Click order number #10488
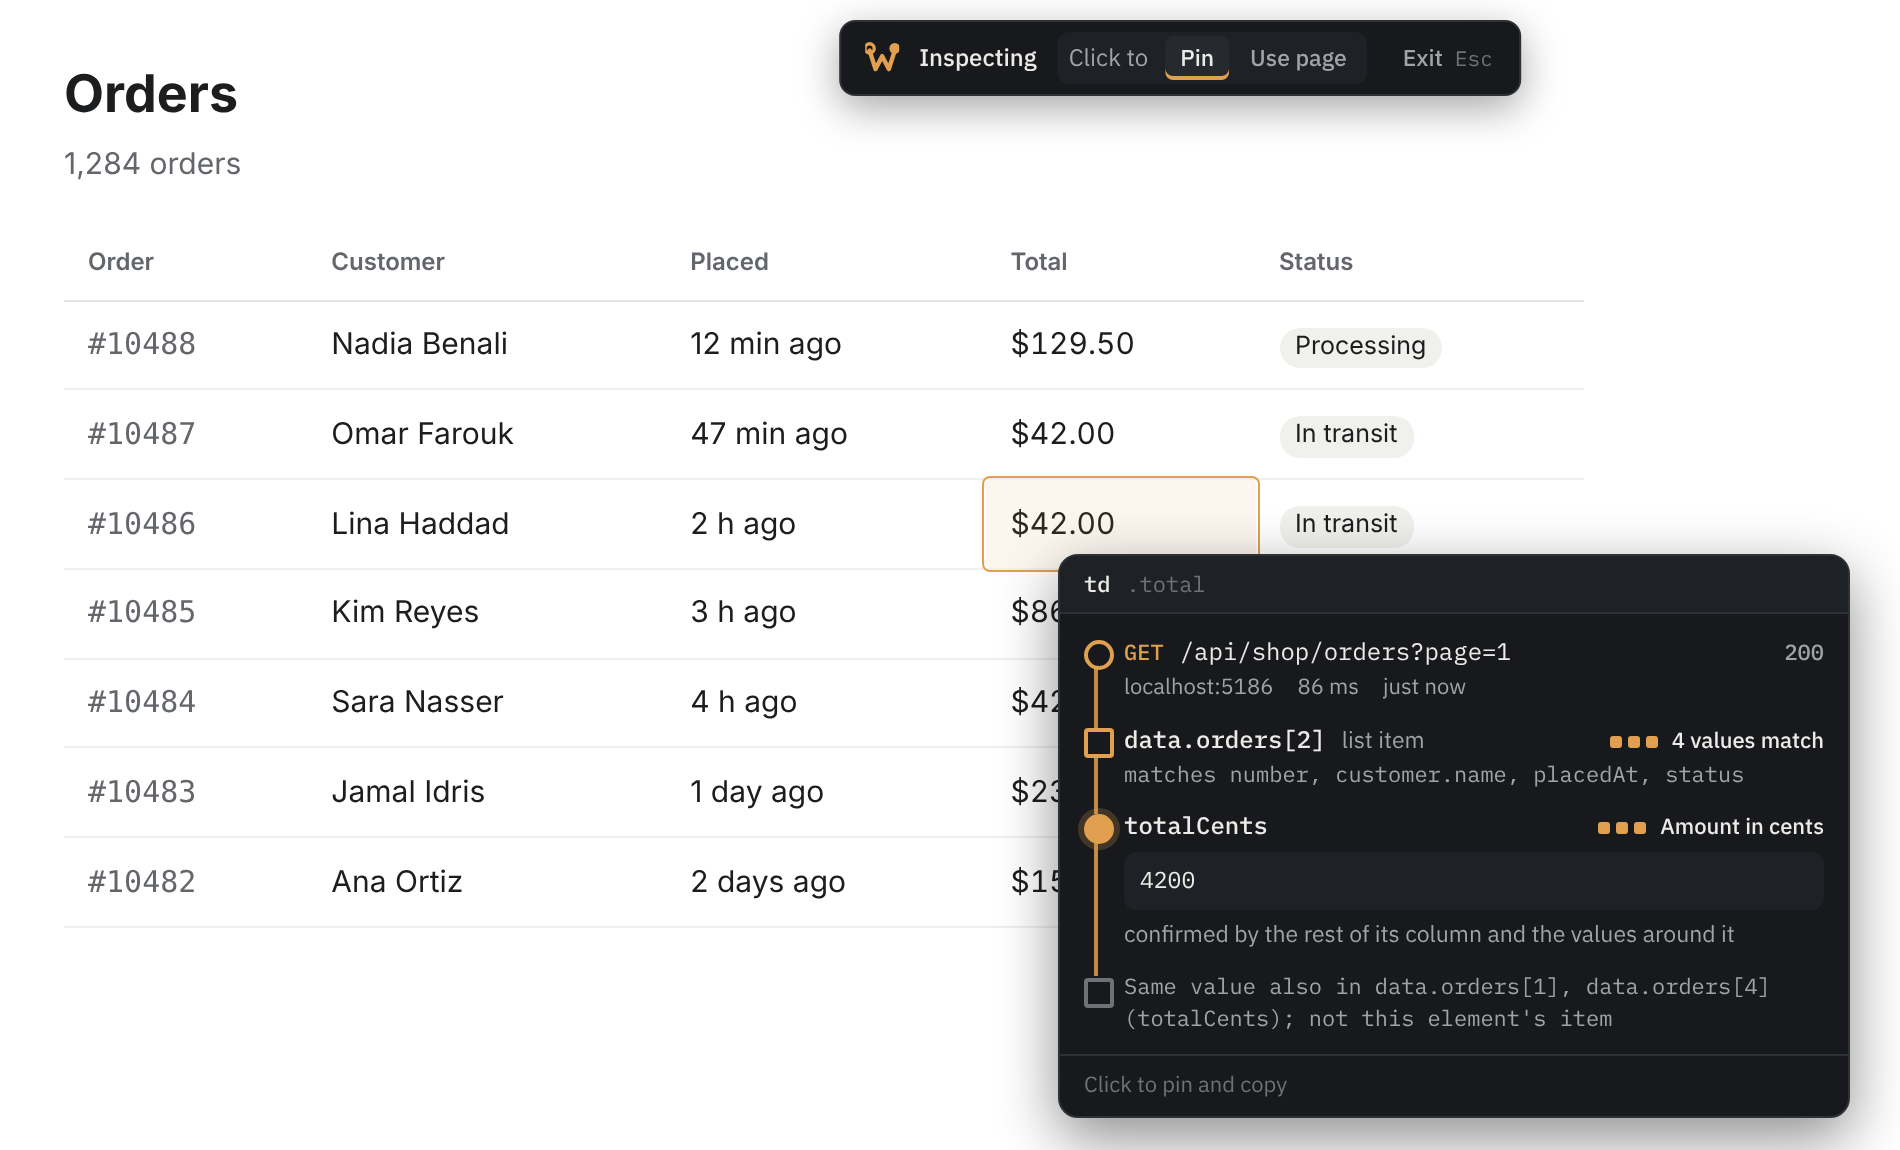 pyautogui.click(x=142, y=344)
